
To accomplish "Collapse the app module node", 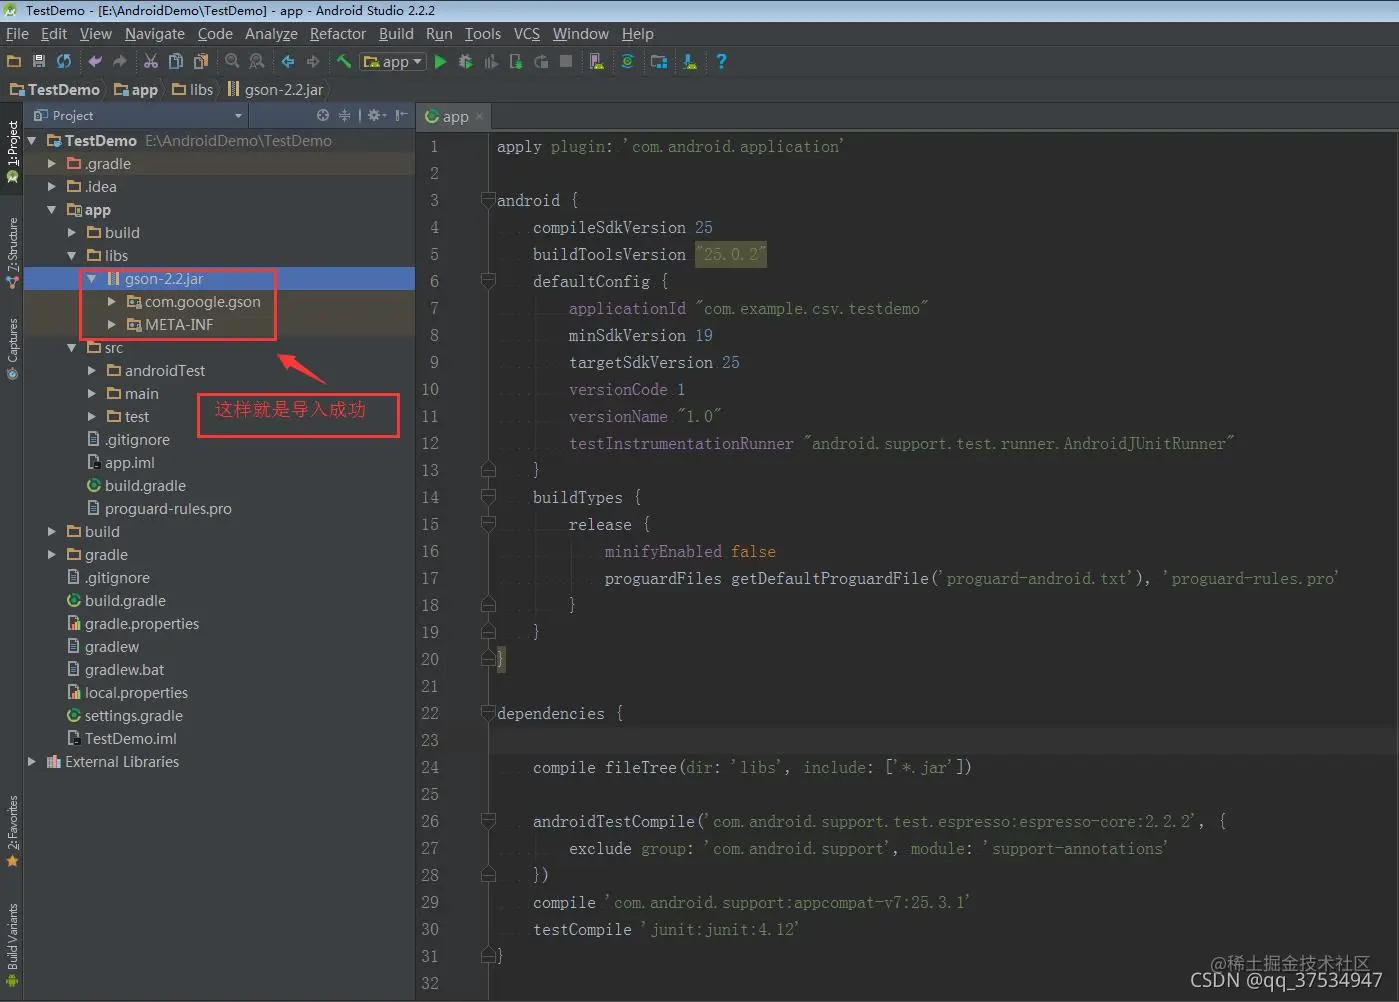I will [52, 209].
